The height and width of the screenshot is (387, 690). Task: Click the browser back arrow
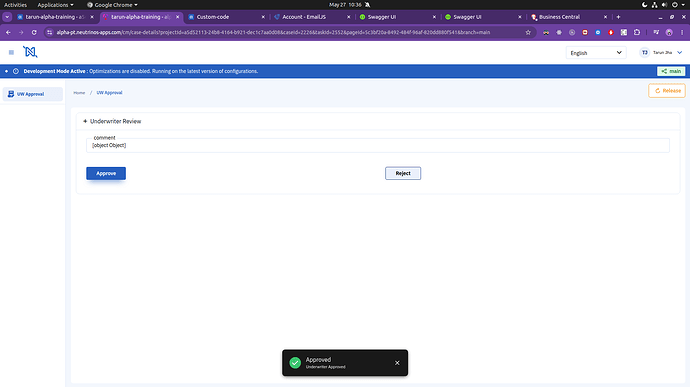coord(8,32)
